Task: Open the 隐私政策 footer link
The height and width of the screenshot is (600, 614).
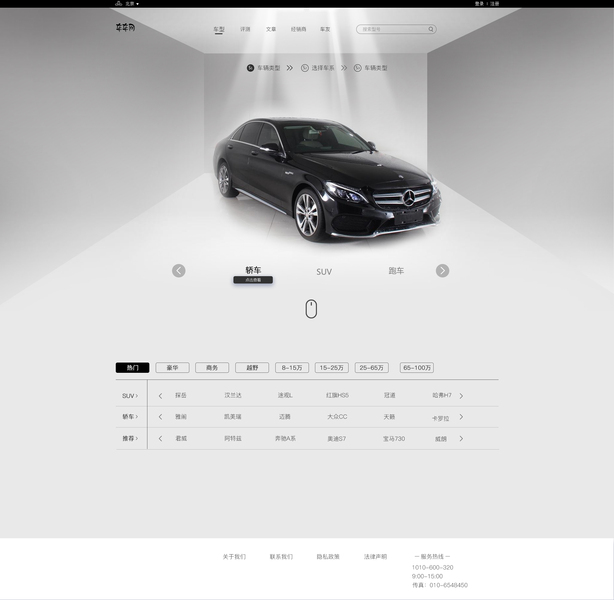Action: tap(328, 557)
